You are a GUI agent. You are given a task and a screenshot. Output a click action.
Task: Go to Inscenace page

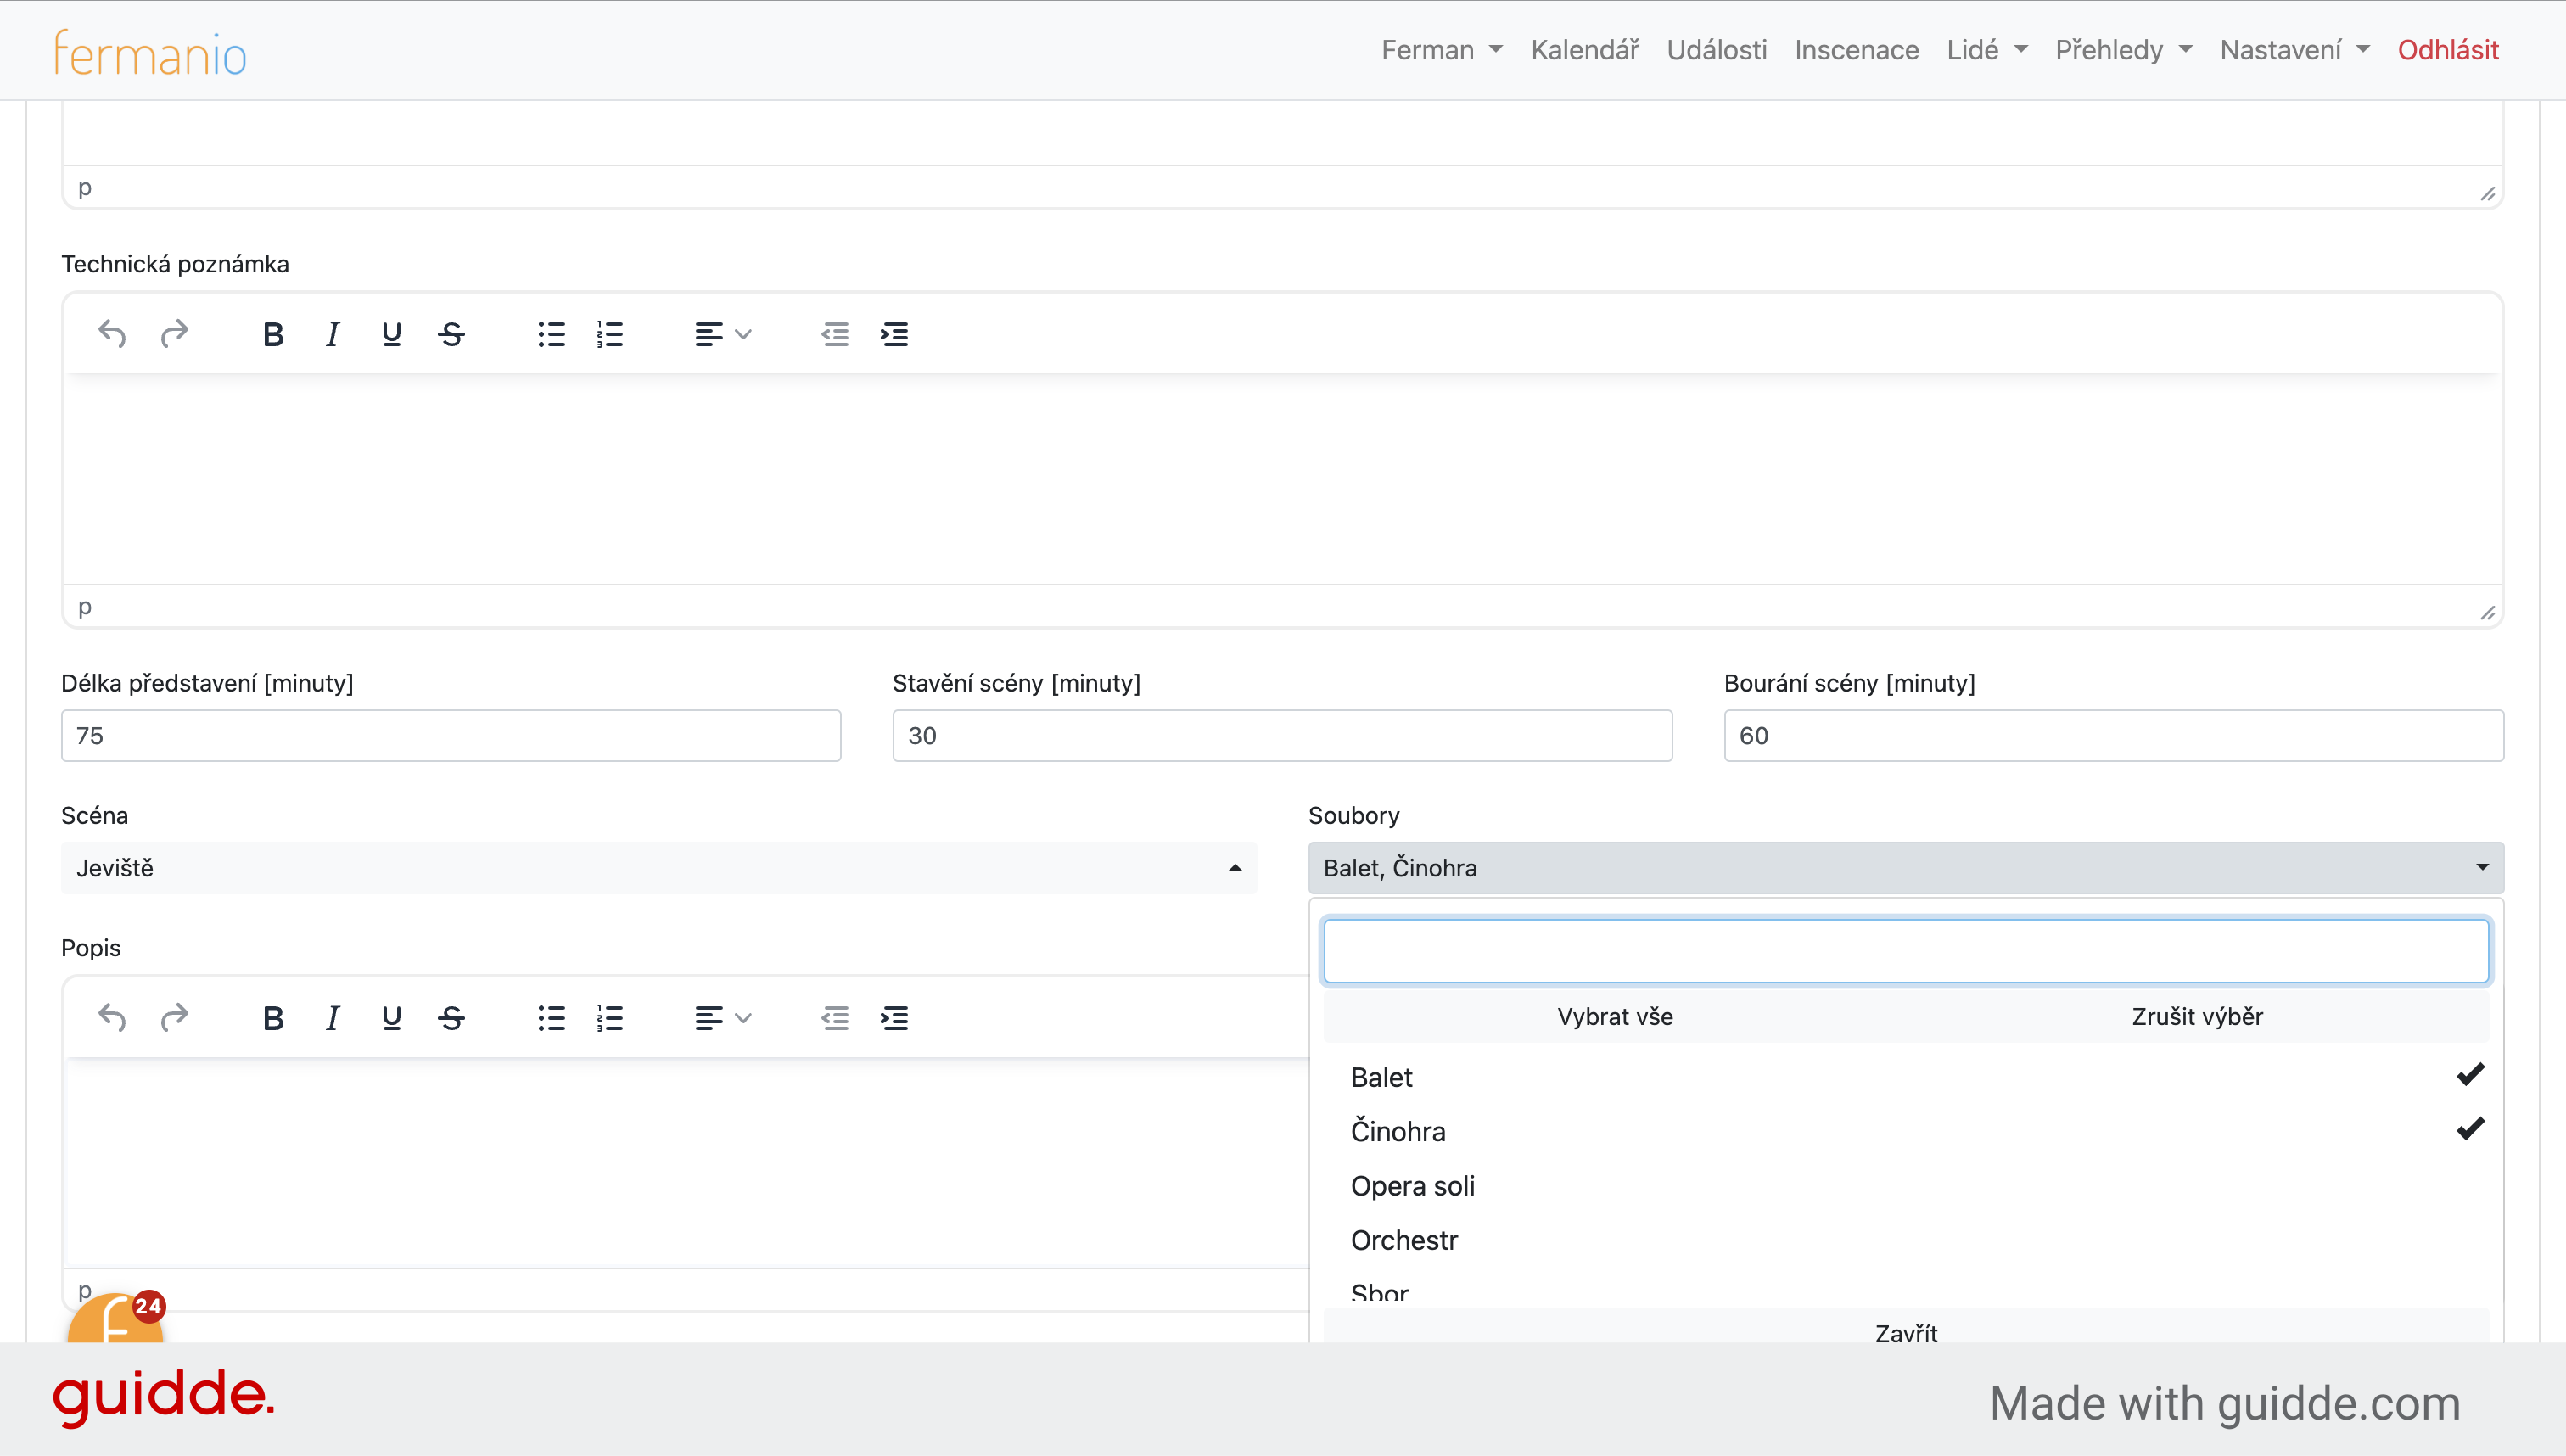[1856, 50]
